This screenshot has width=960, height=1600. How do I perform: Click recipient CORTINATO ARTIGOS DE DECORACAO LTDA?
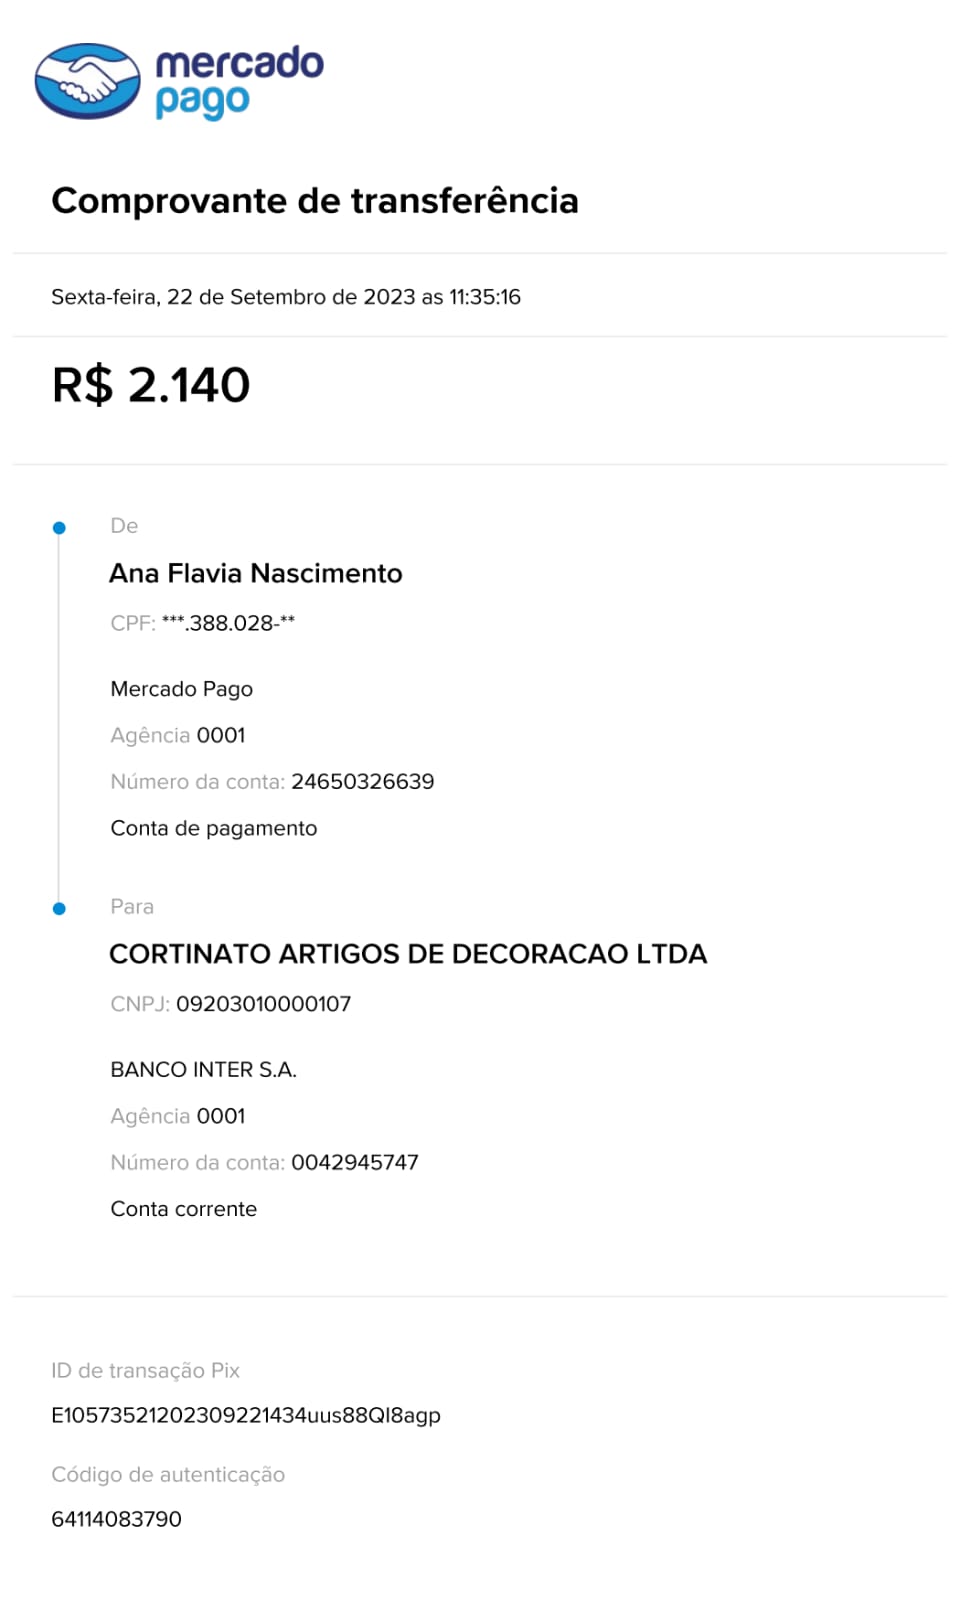408,954
